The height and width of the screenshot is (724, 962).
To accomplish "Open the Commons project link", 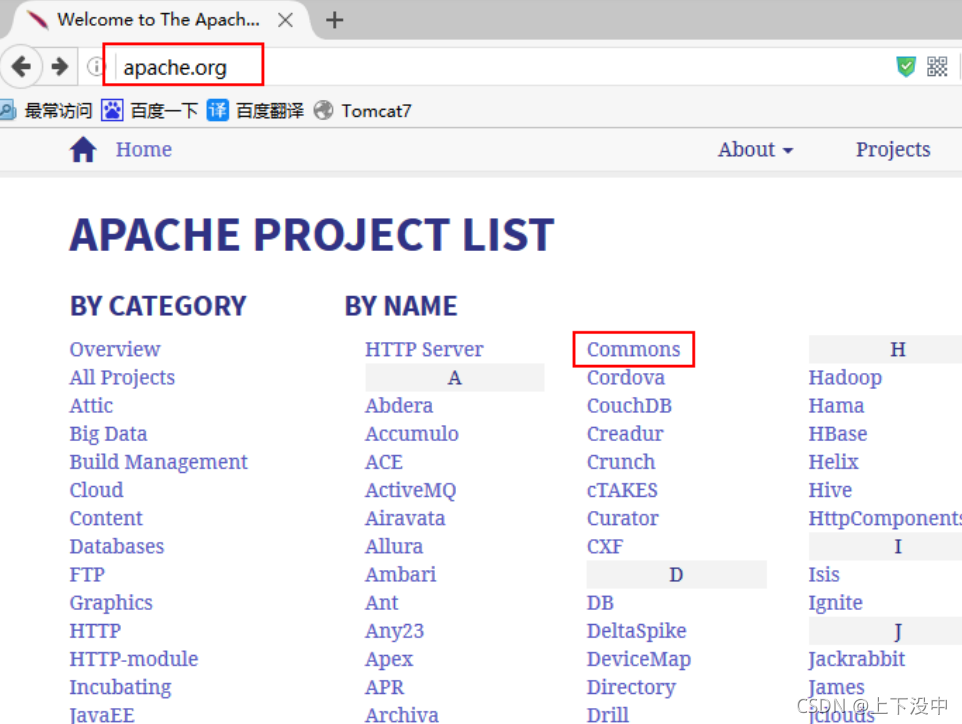I will [x=633, y=349].
